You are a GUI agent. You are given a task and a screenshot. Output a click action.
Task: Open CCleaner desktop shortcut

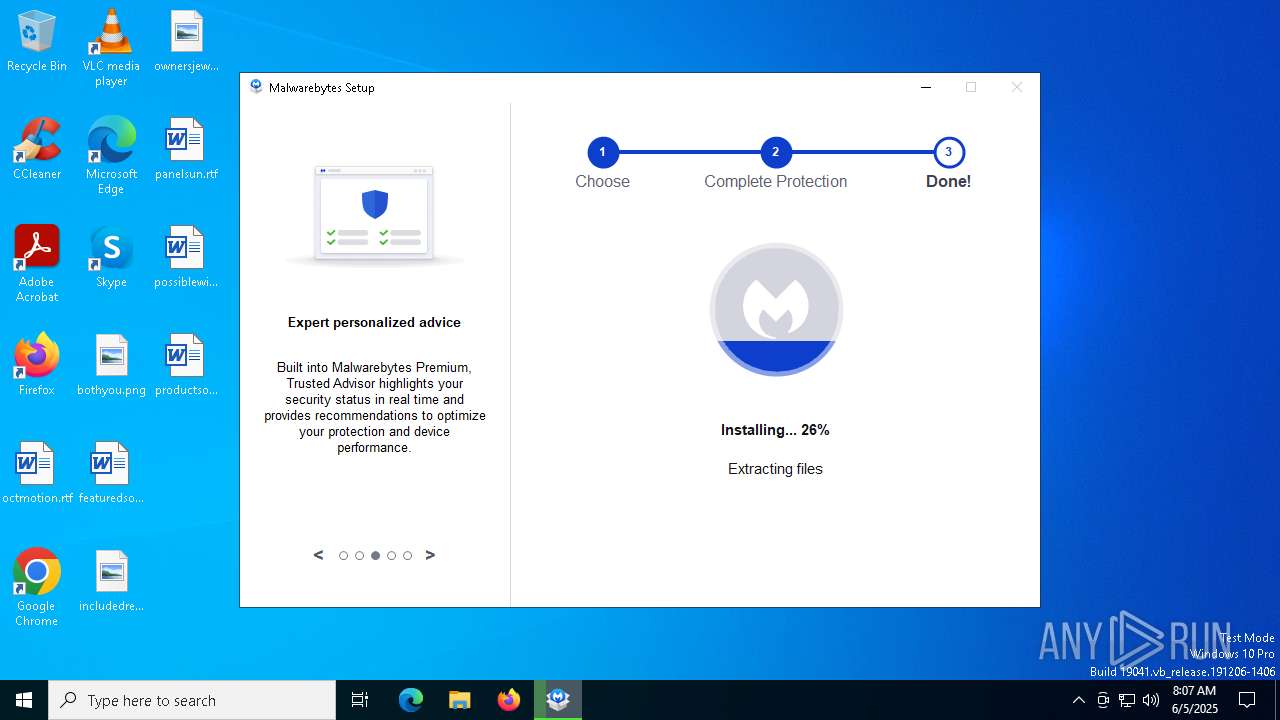pyautogui.click(x=37, y=149)
